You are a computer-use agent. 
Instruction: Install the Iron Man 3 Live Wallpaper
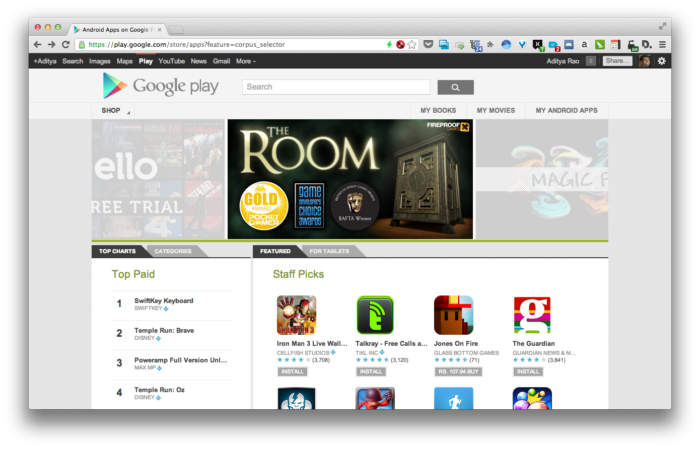coord(292,372)
